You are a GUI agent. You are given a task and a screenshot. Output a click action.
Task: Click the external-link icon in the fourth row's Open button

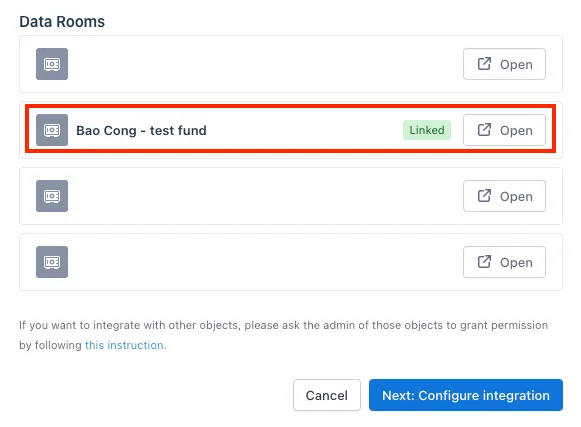(x=484, y=262)
